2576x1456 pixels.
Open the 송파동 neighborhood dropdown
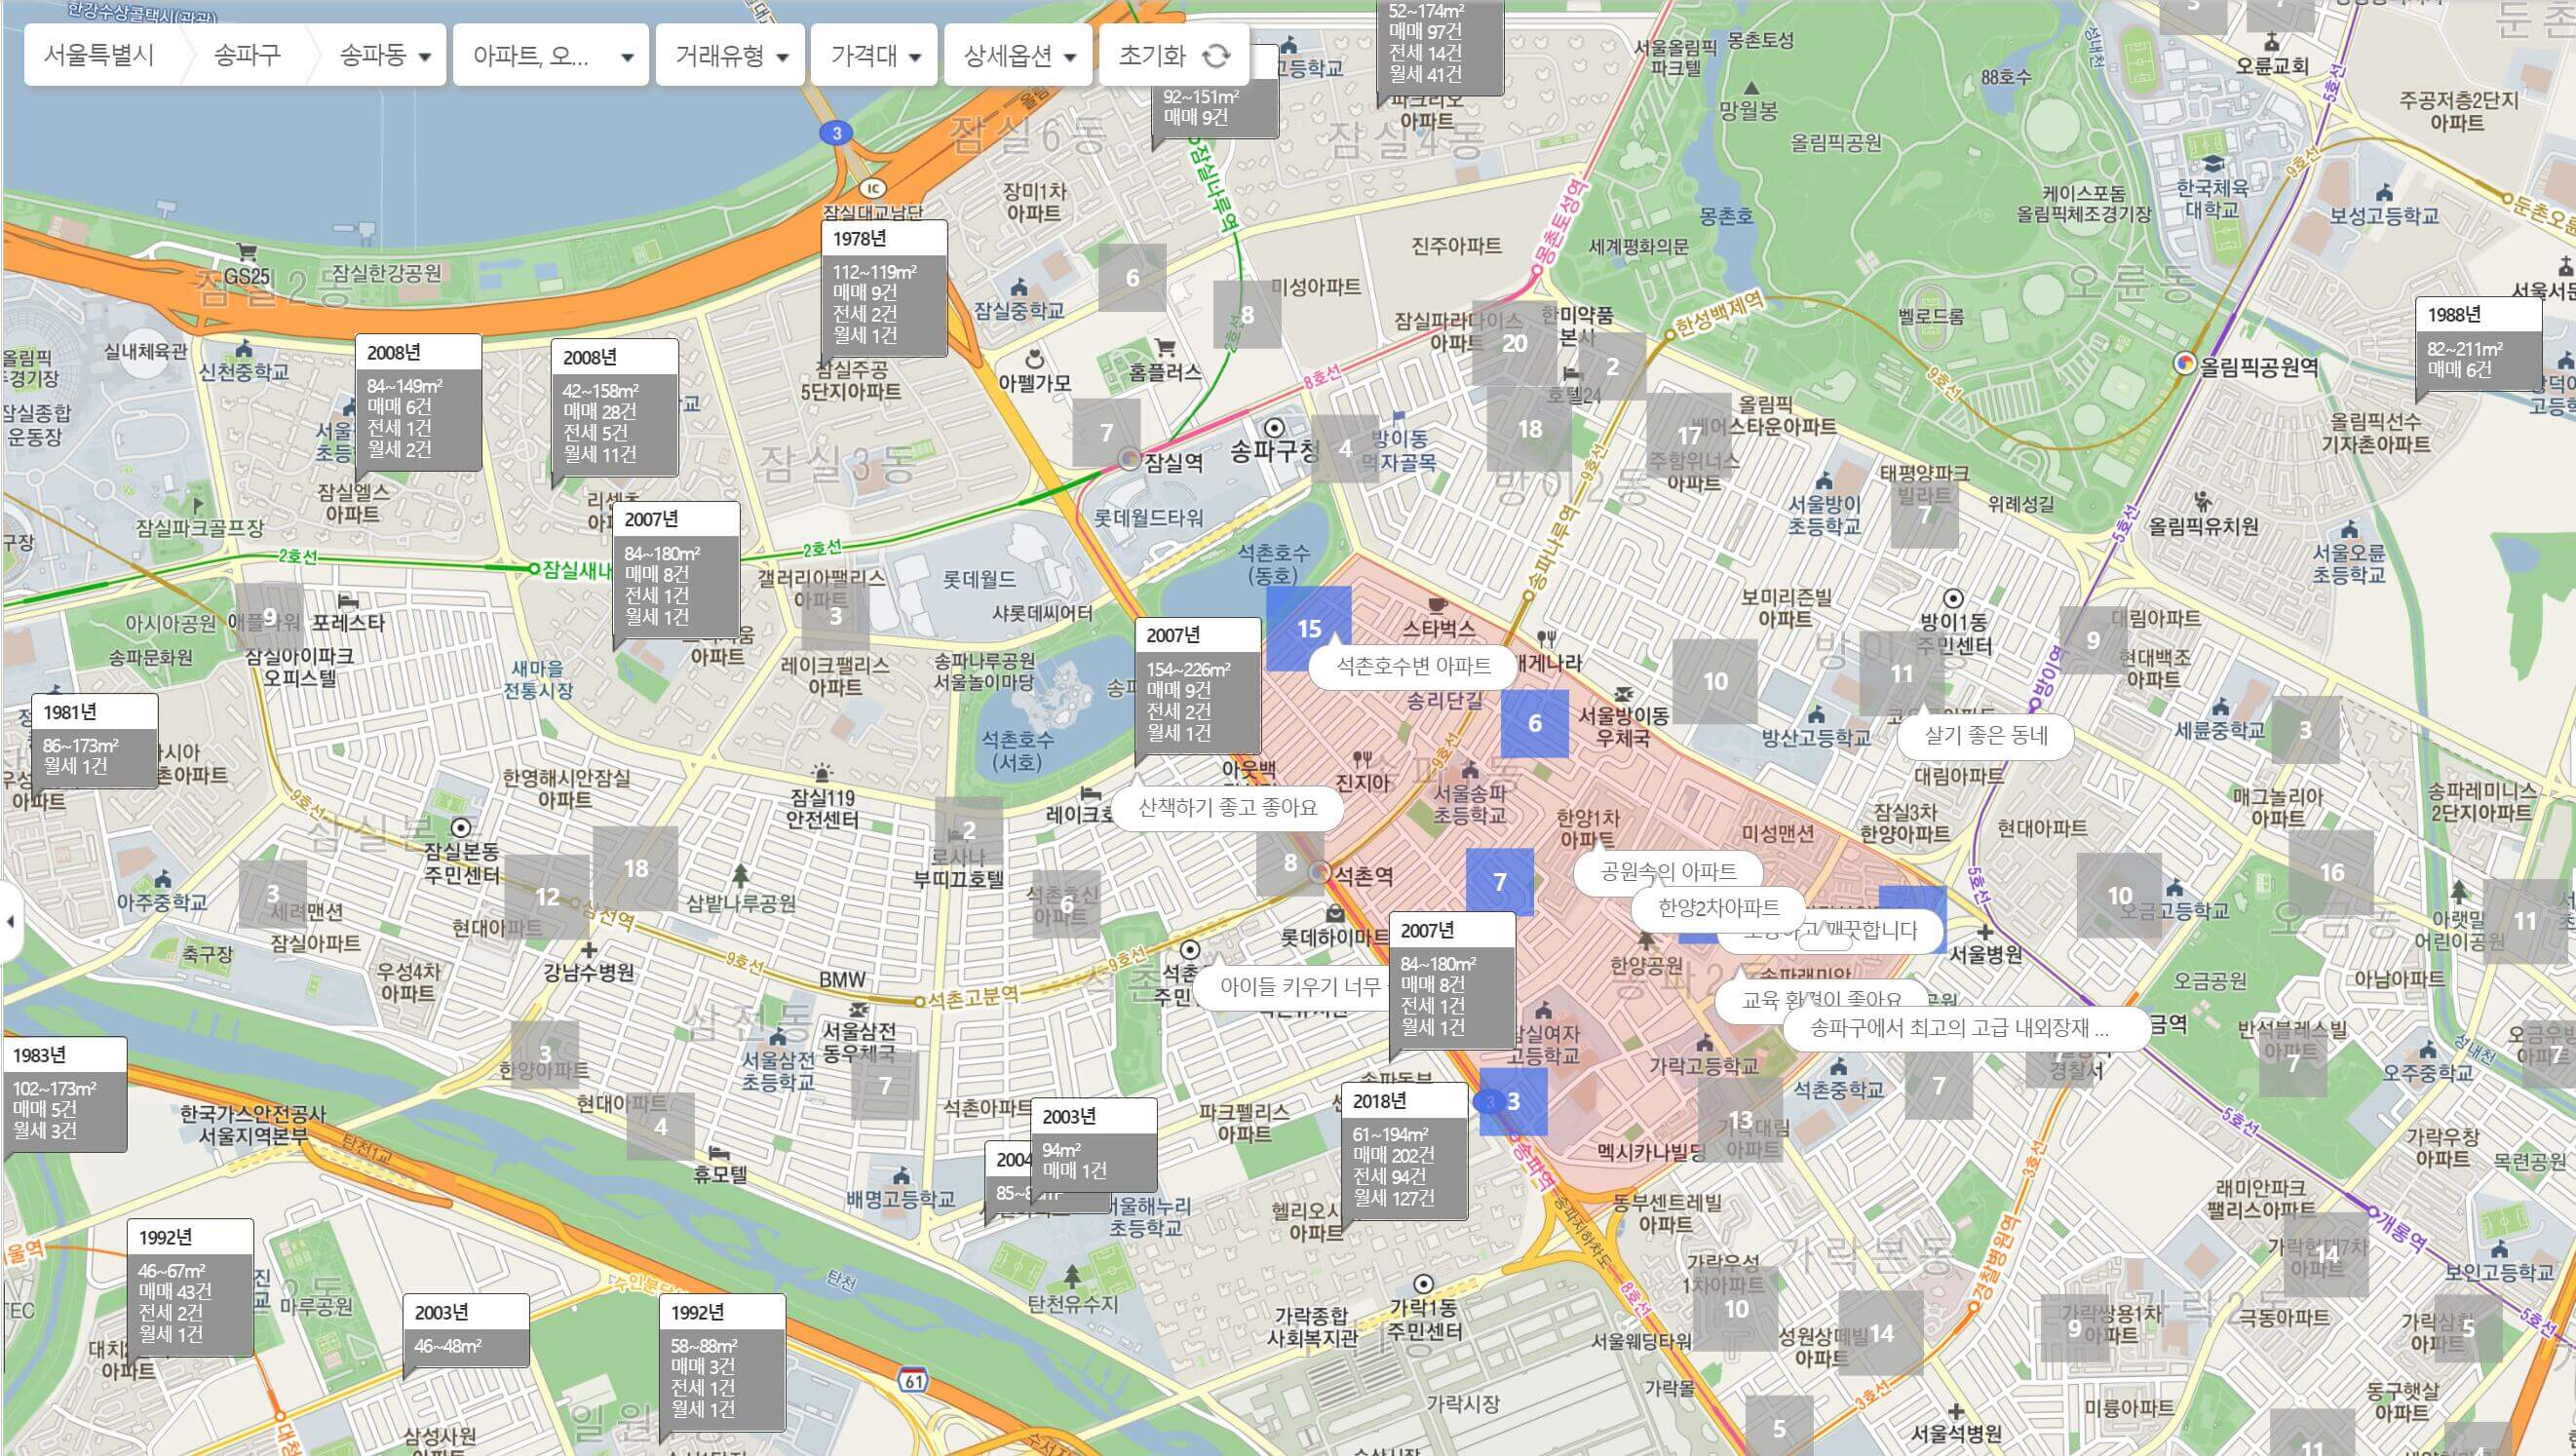click(x=384, y=56)
